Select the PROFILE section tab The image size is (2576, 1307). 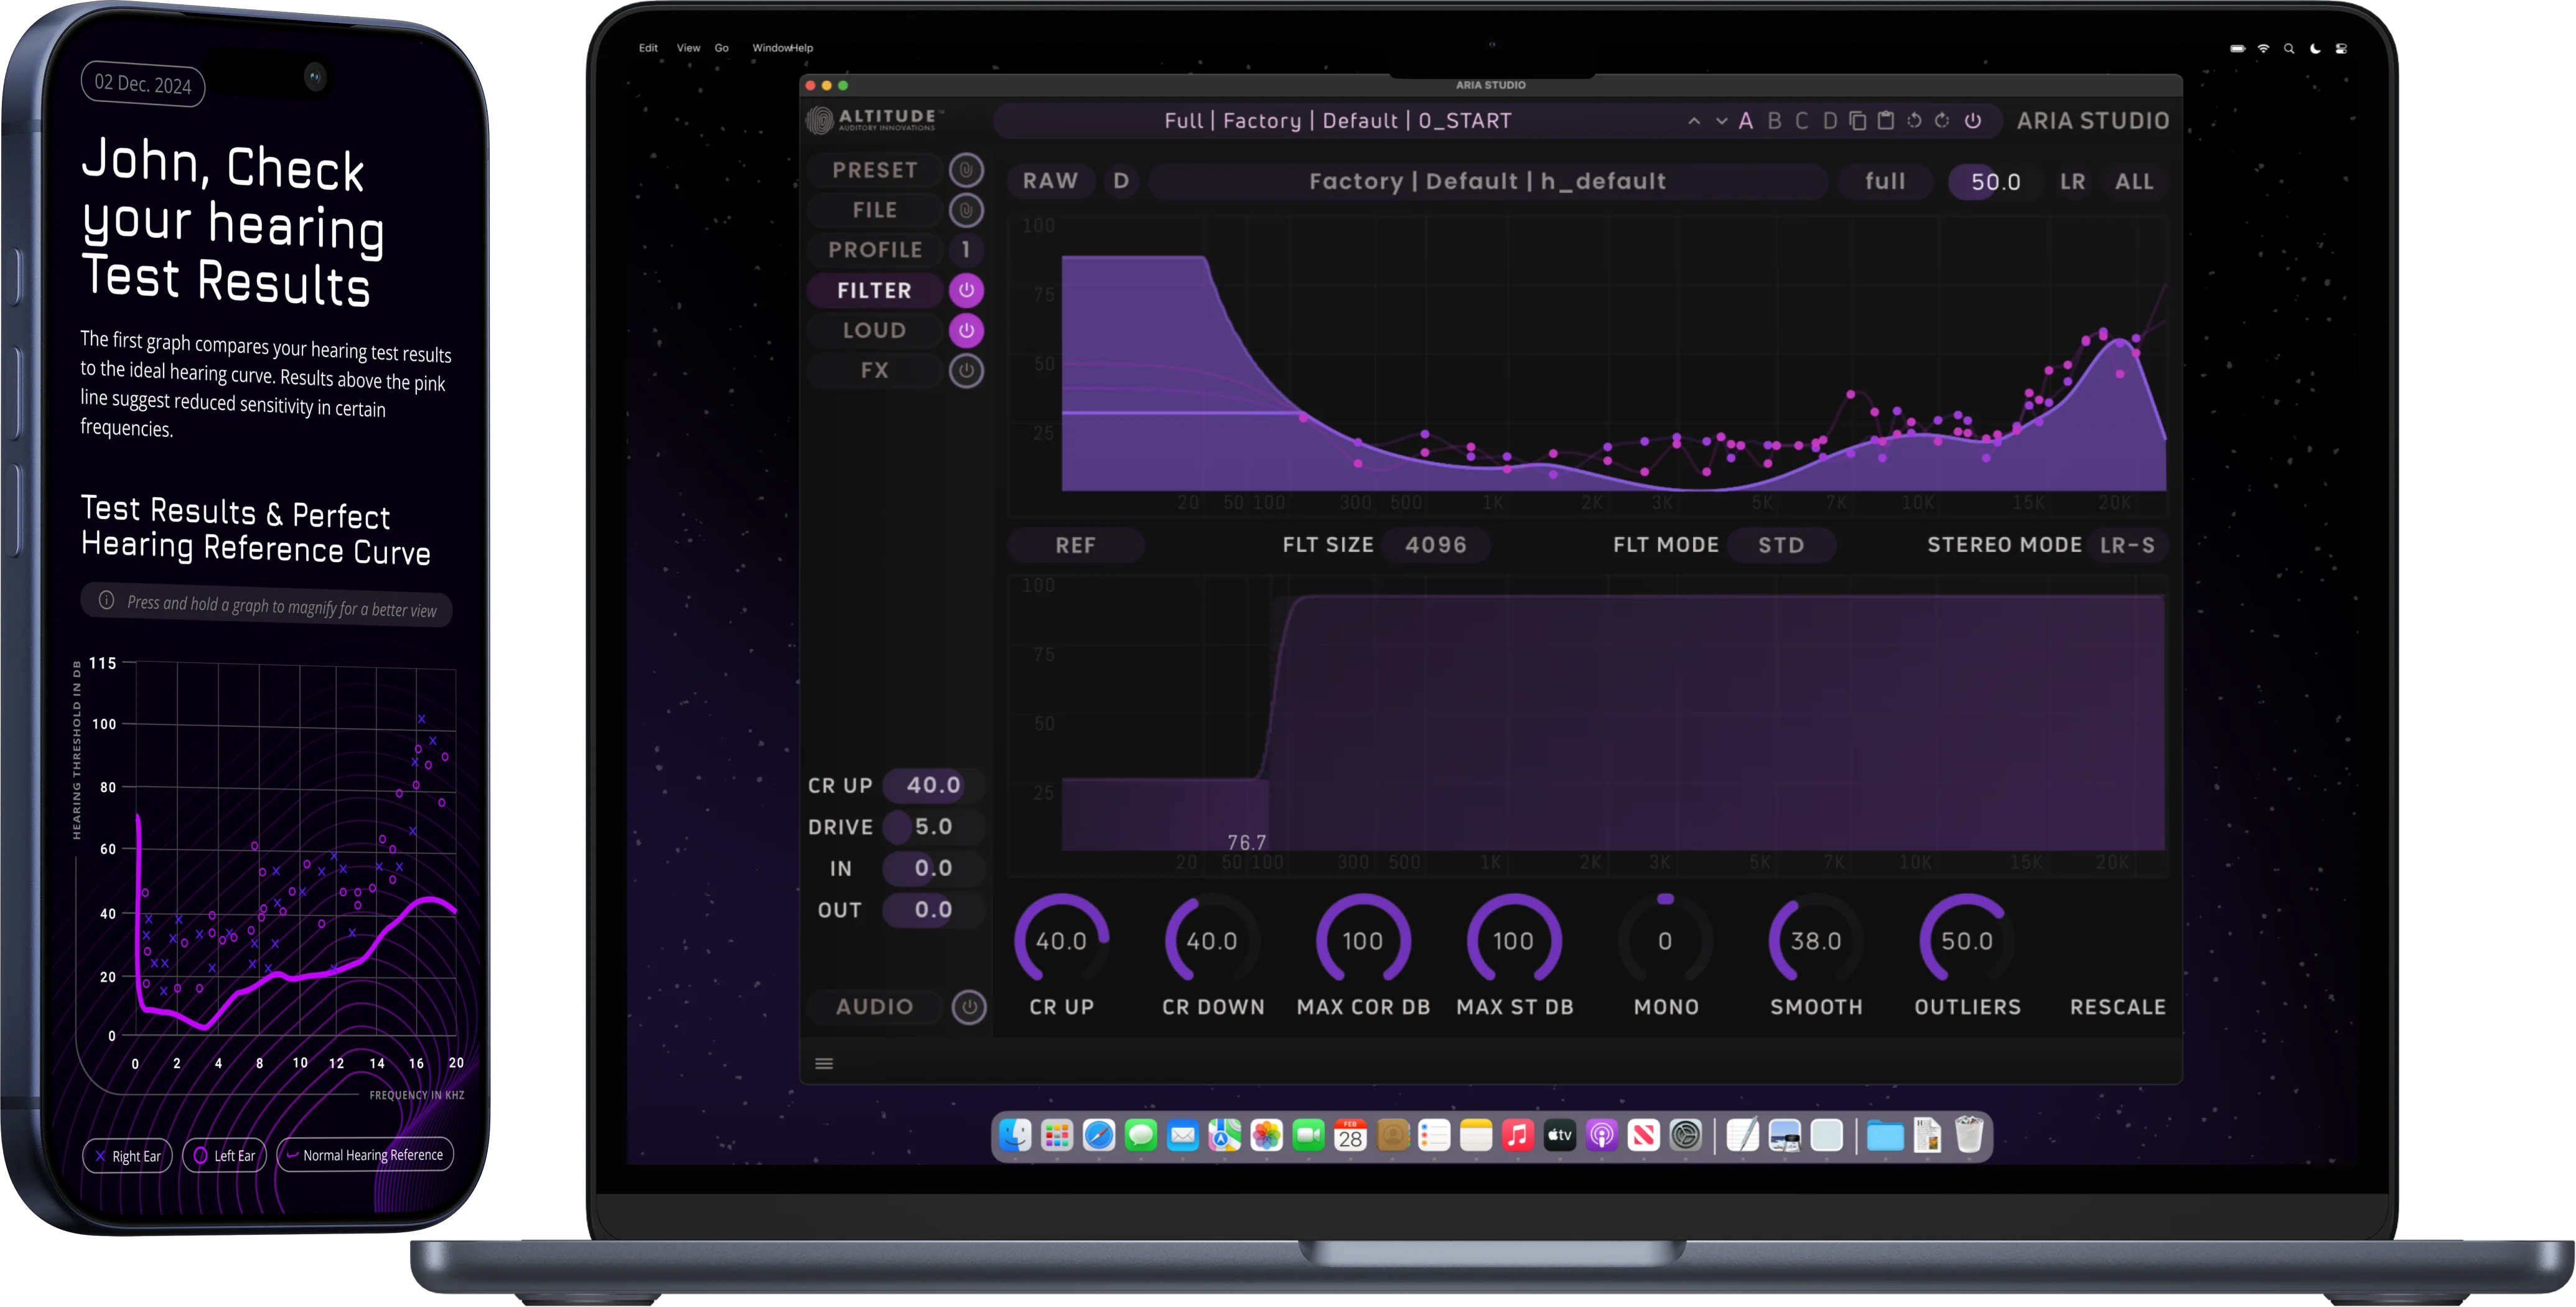pyautogui.click(x=875, y=250)
